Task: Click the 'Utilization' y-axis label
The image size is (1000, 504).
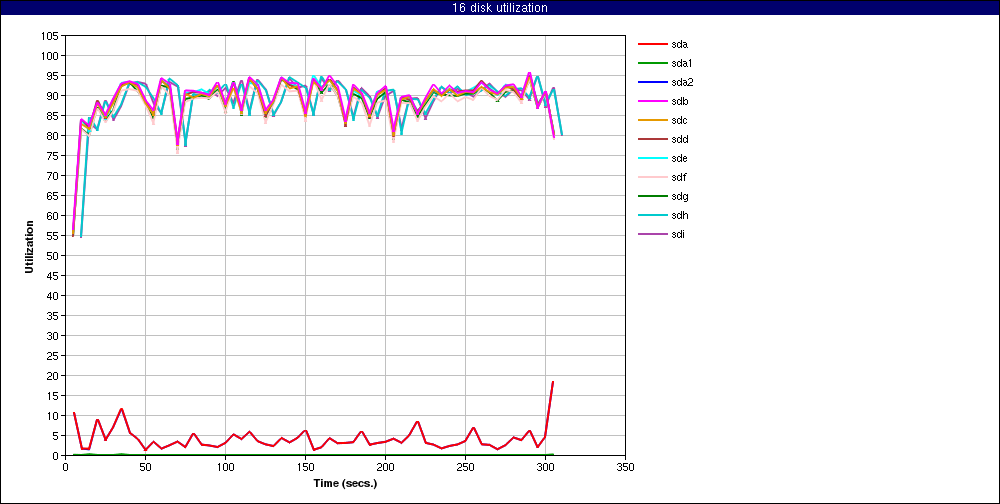Action: pos(29,247)
